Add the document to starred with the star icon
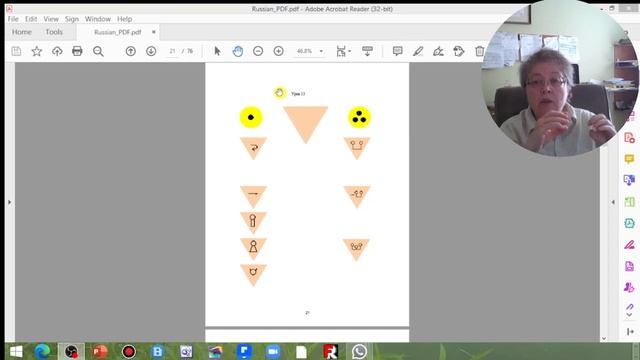The height and width of the screenshot is (360, 640). 37,51
